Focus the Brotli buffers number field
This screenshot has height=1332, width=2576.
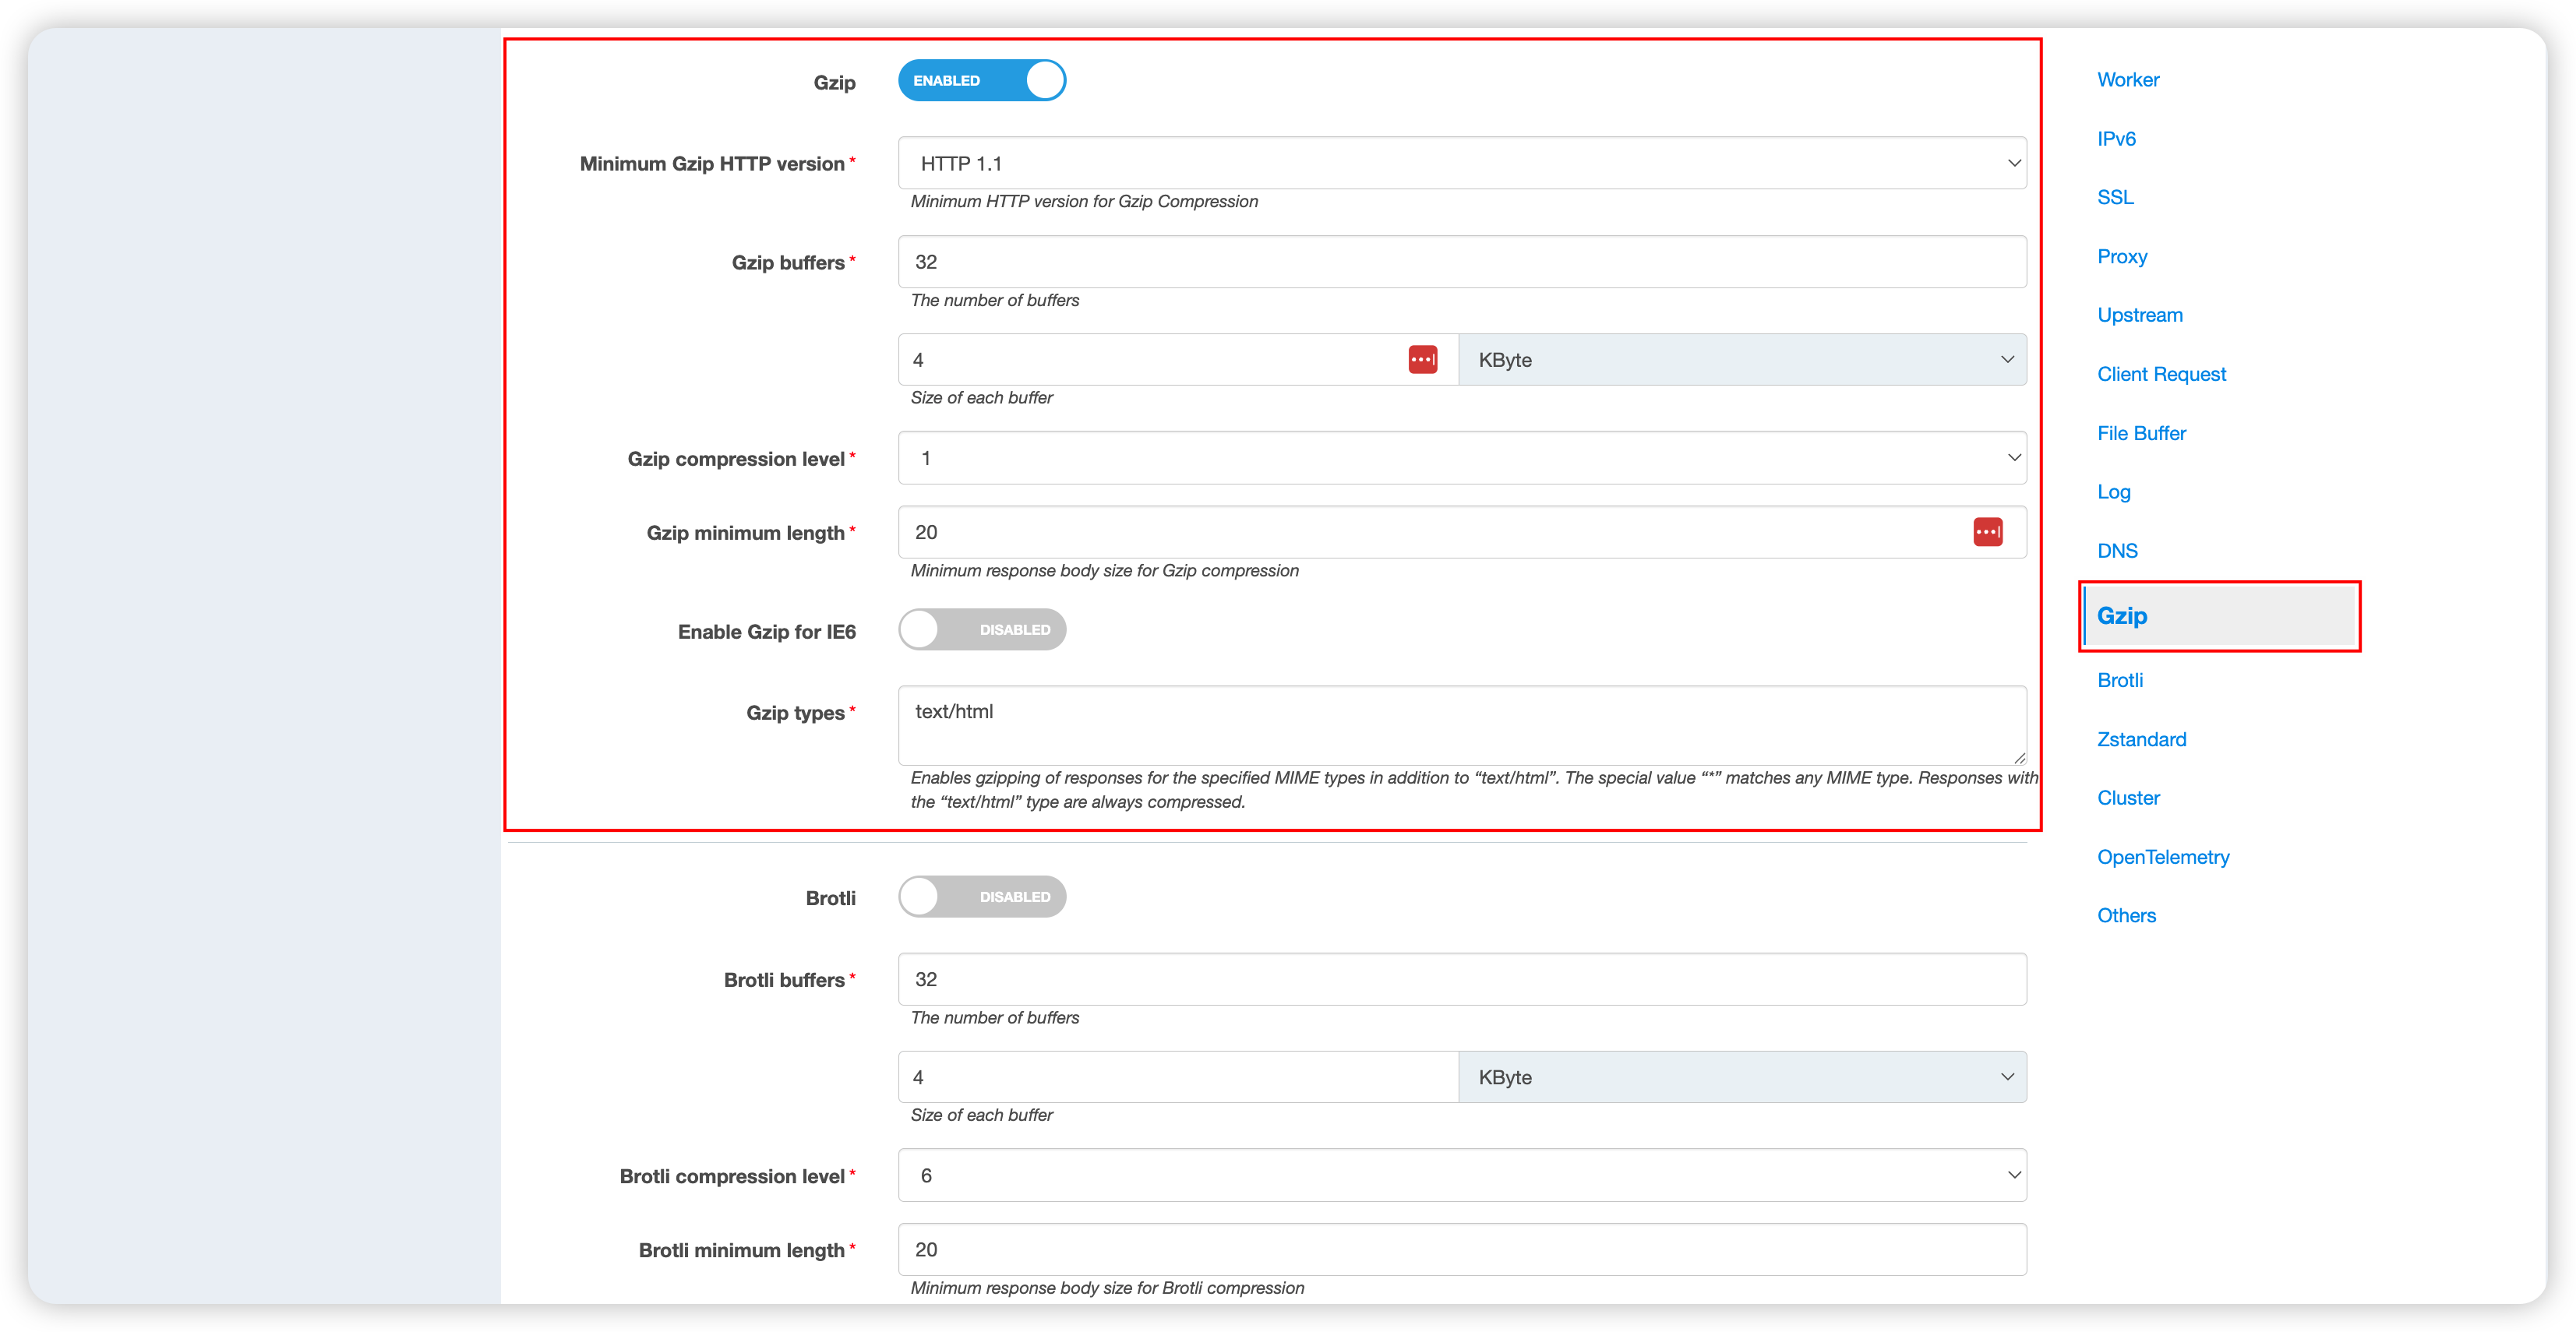pos(1462,979)
